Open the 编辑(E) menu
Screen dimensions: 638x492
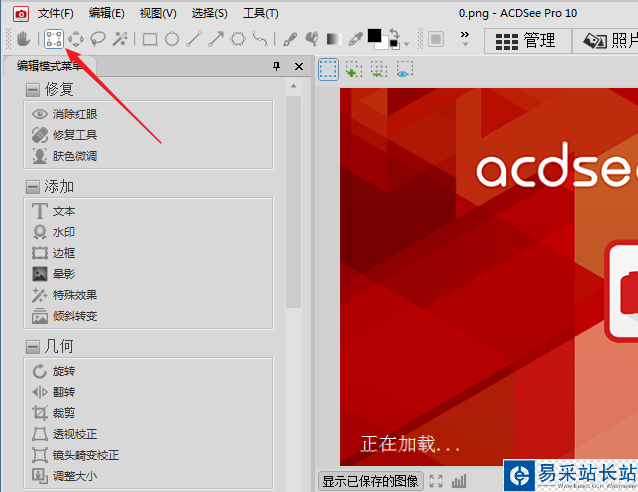pos(106,13)
